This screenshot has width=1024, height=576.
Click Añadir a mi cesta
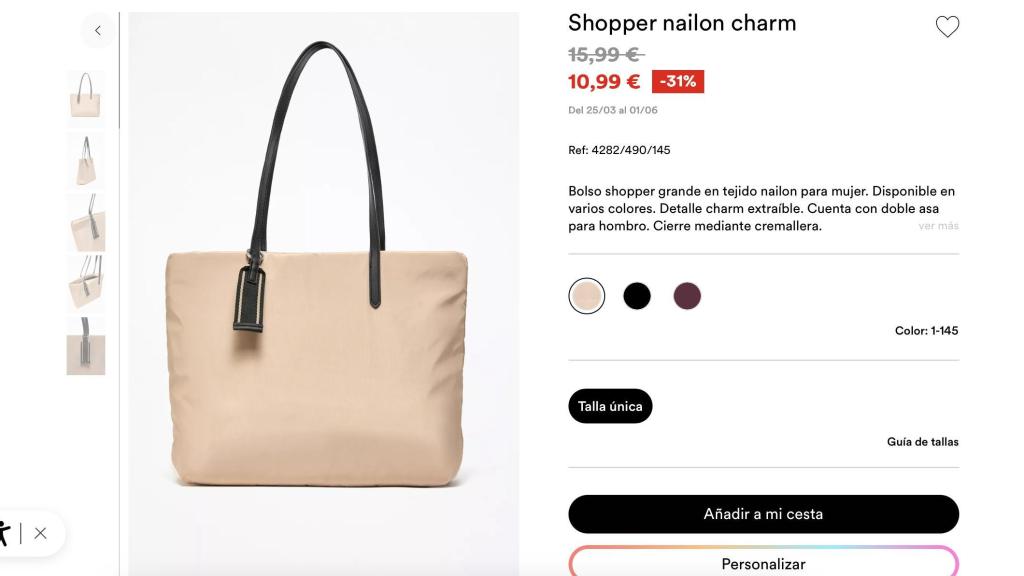[763, 513]
